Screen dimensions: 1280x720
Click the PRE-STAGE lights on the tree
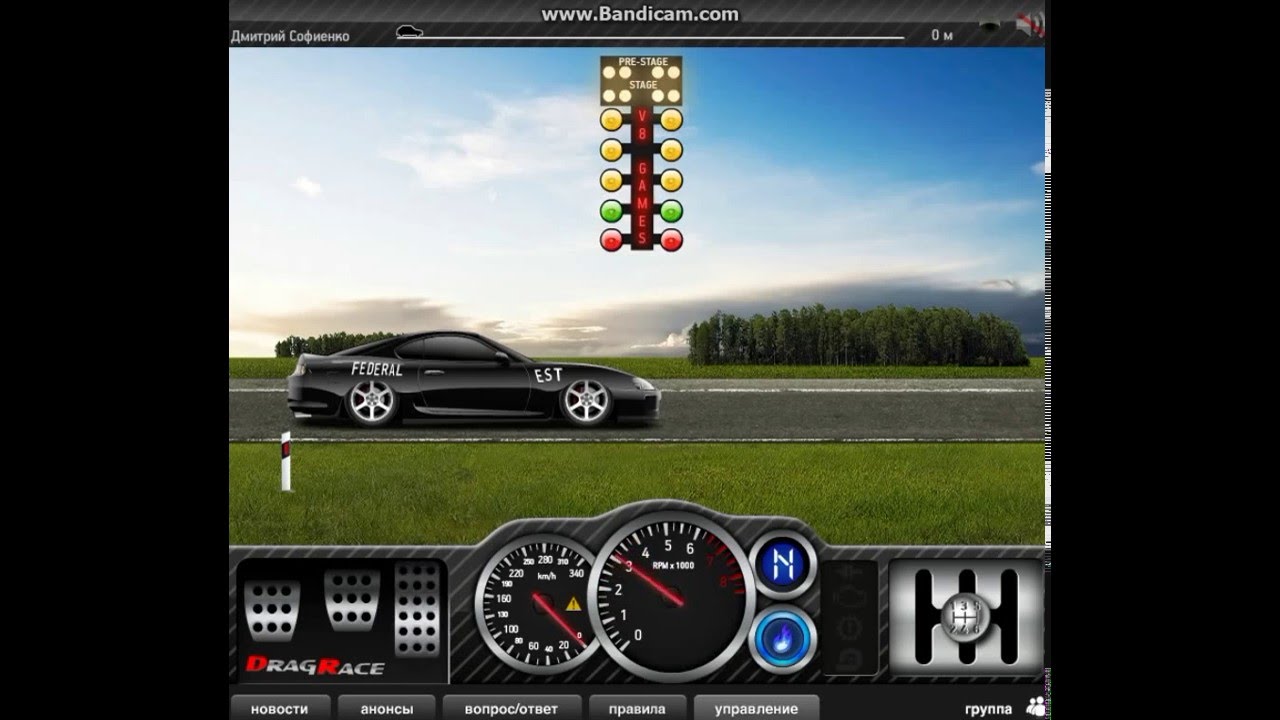(x=641, y=71)
